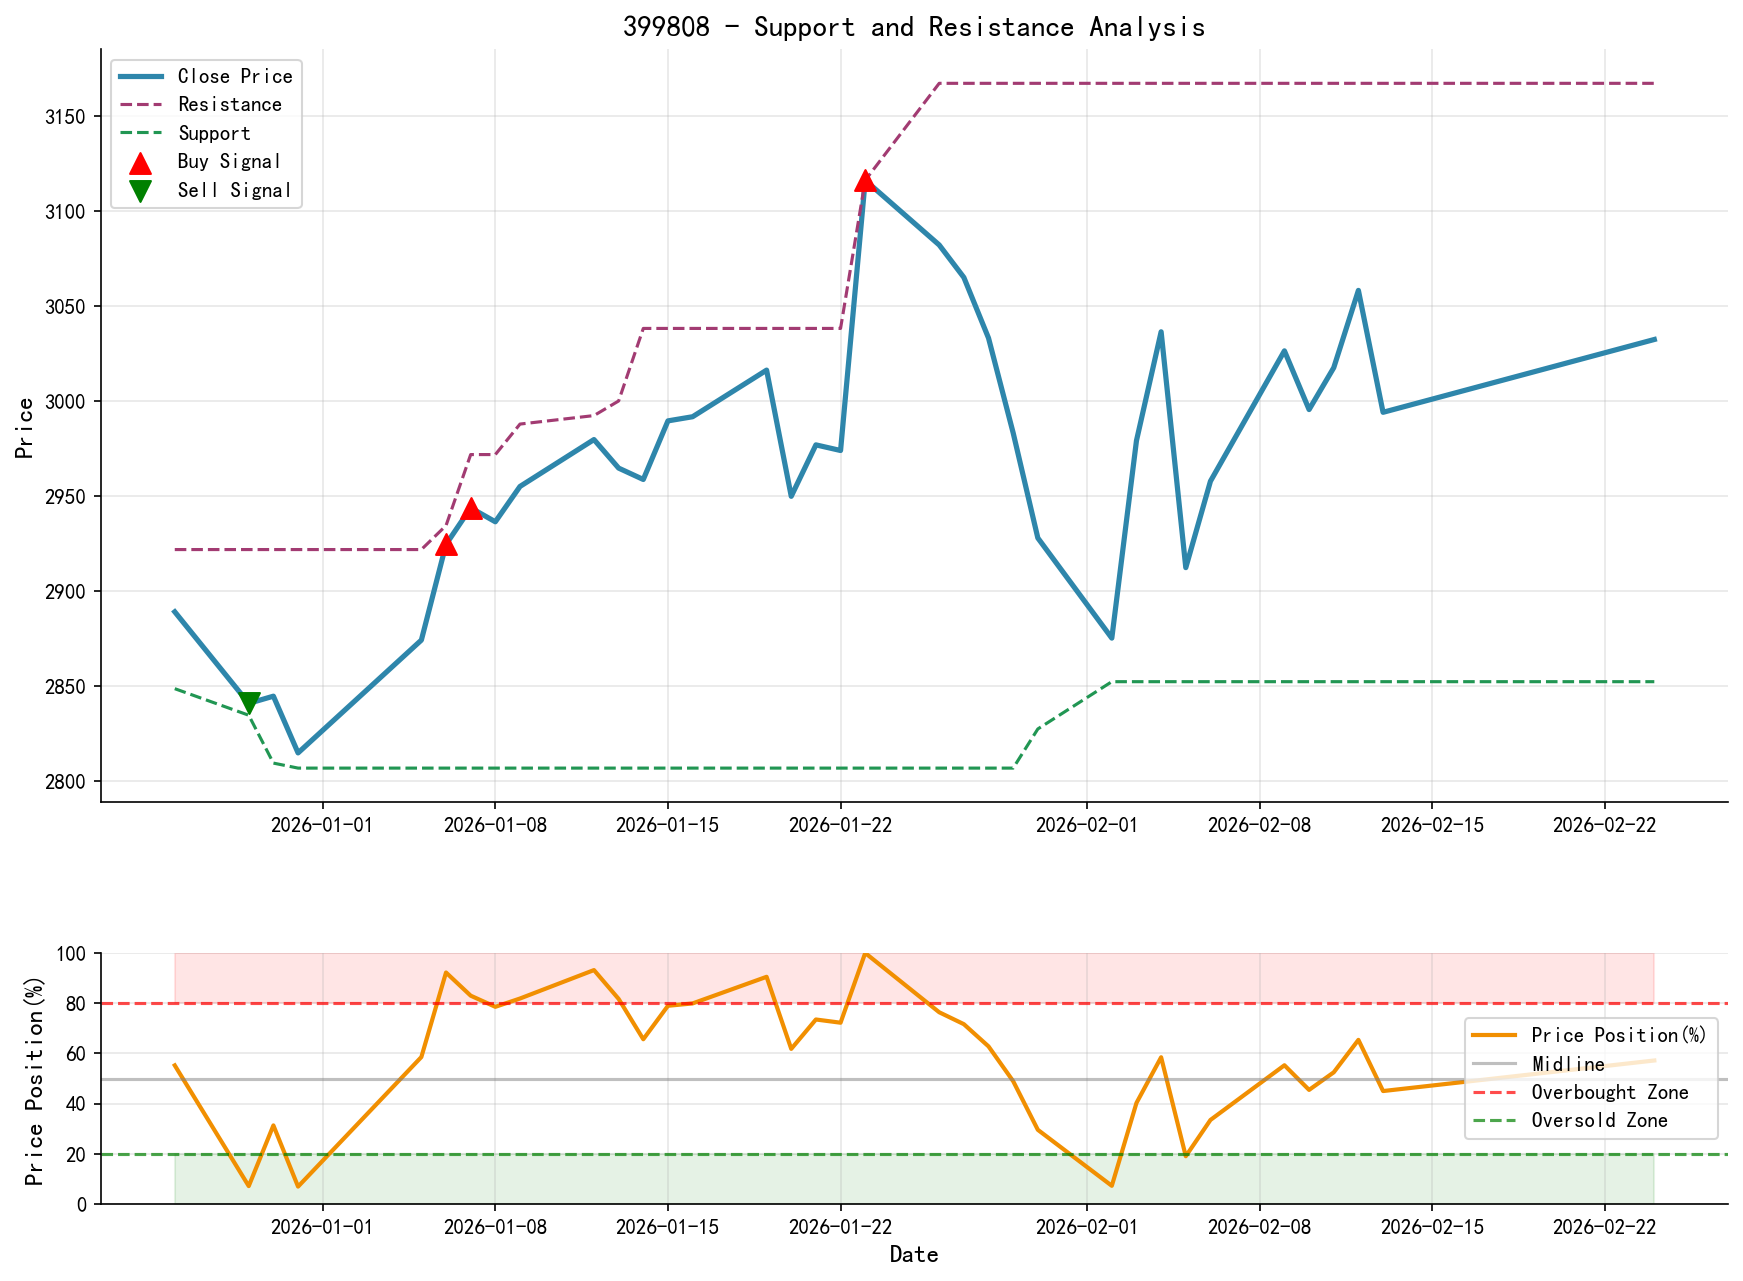Select the Sell Signal marker in the legend
The height and width of the screenshot is (1281, 1743).
point(139,189)
